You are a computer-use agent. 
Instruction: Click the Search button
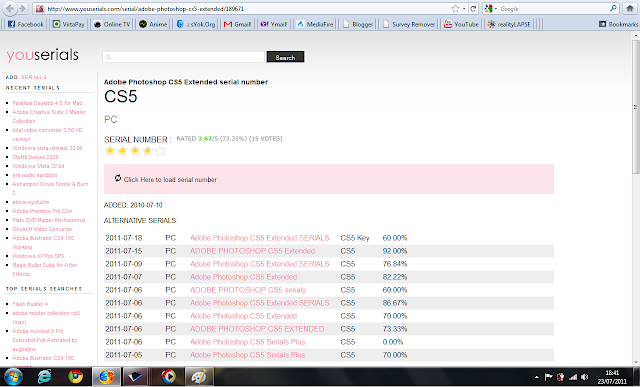point(285,57)
